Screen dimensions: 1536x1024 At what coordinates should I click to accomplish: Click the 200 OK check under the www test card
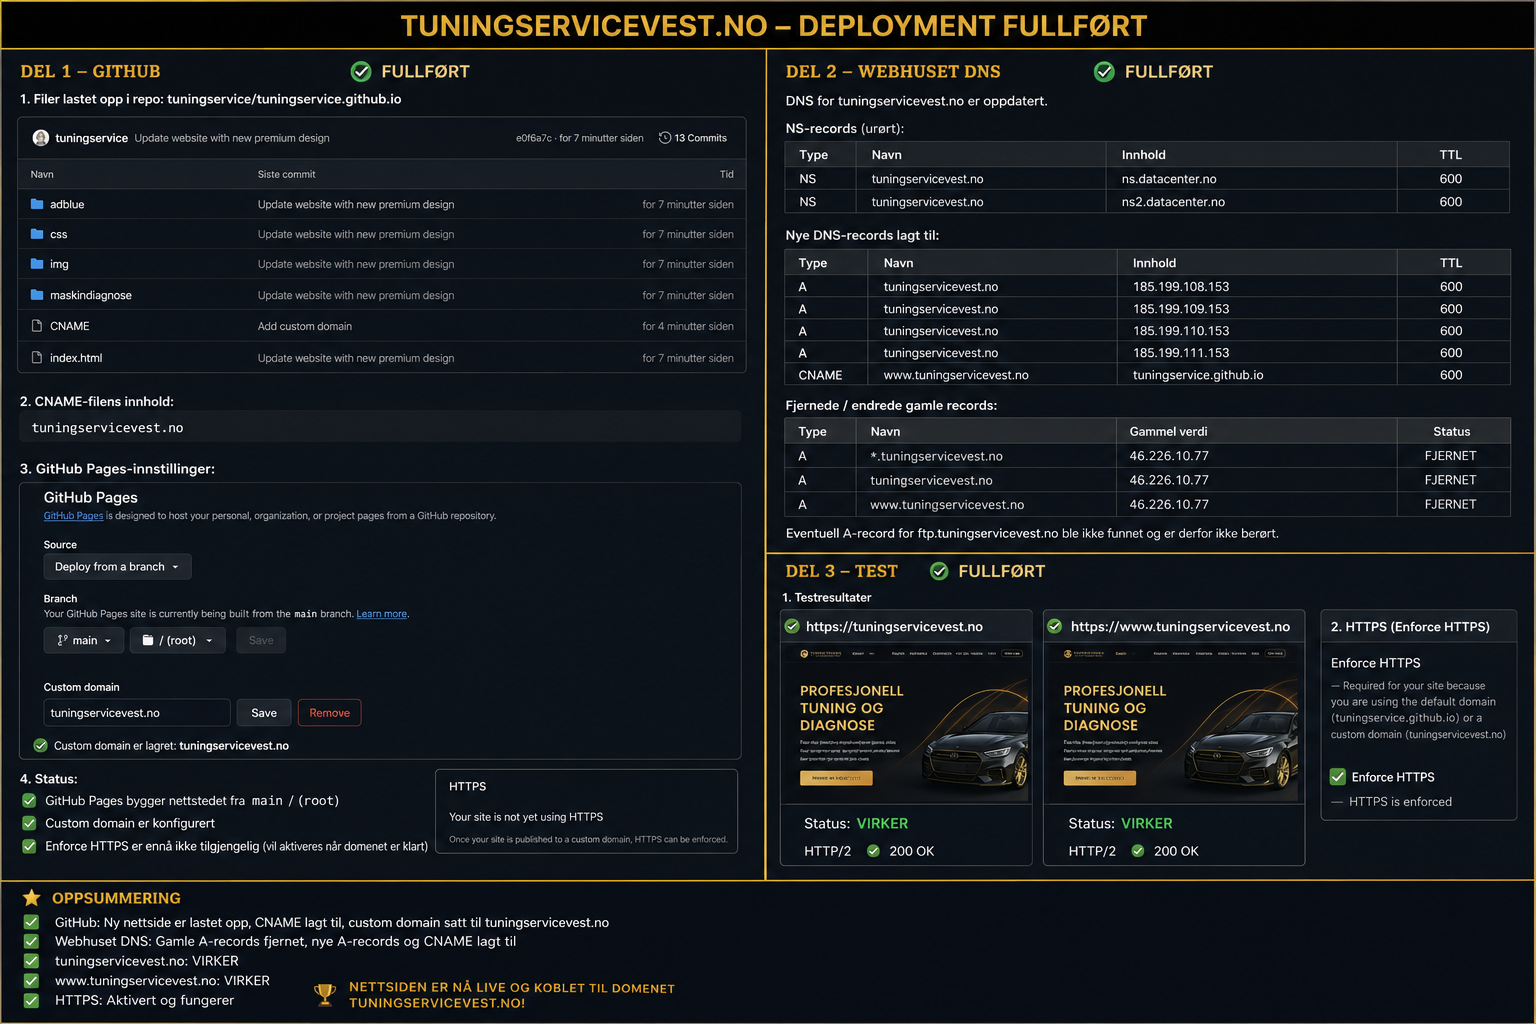pos(1137,851)
